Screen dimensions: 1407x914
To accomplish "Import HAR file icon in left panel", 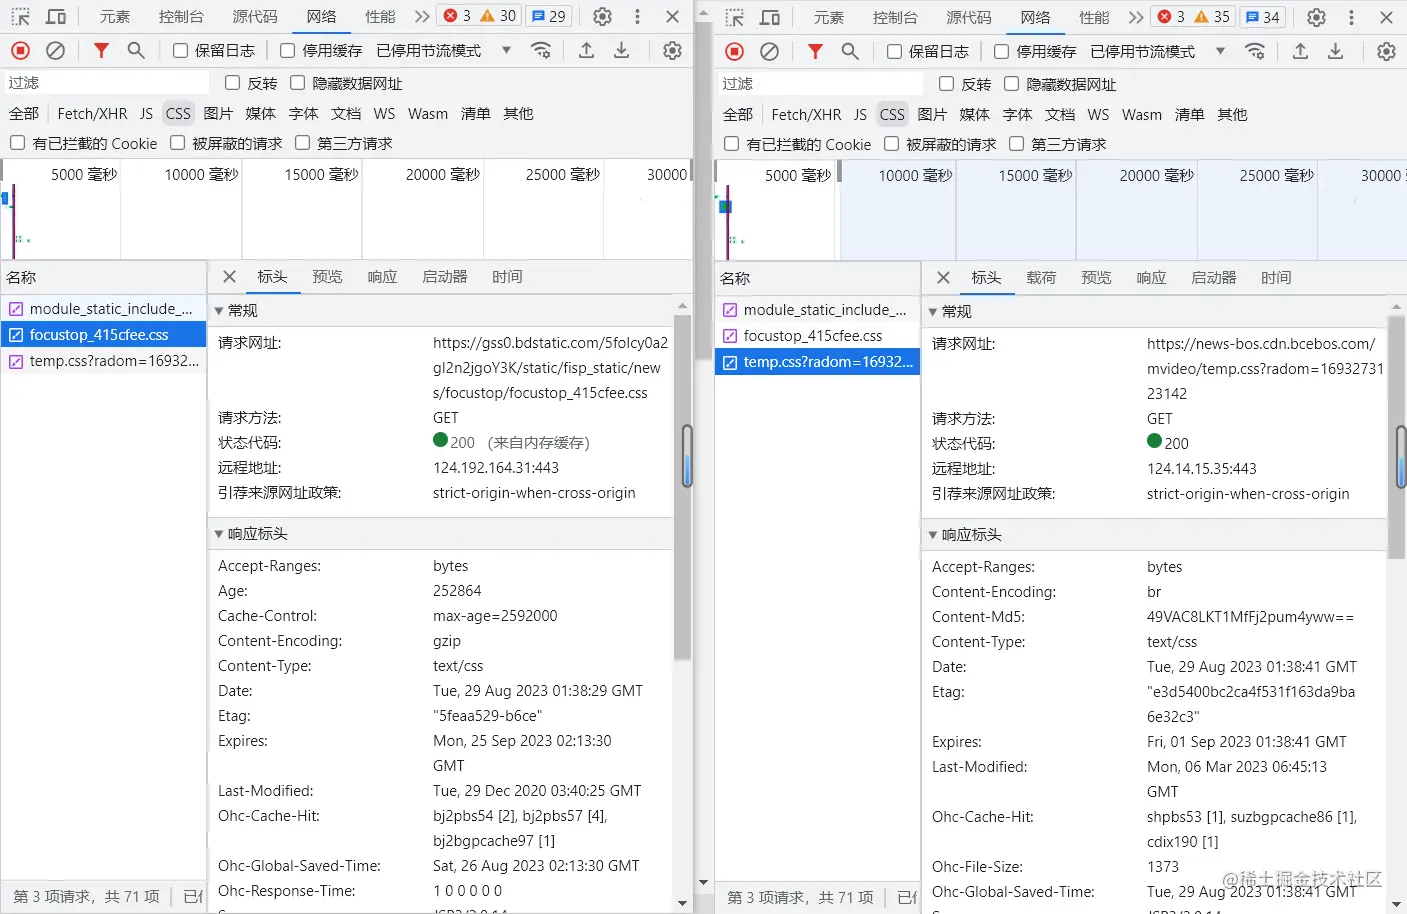I will (587, 50).
